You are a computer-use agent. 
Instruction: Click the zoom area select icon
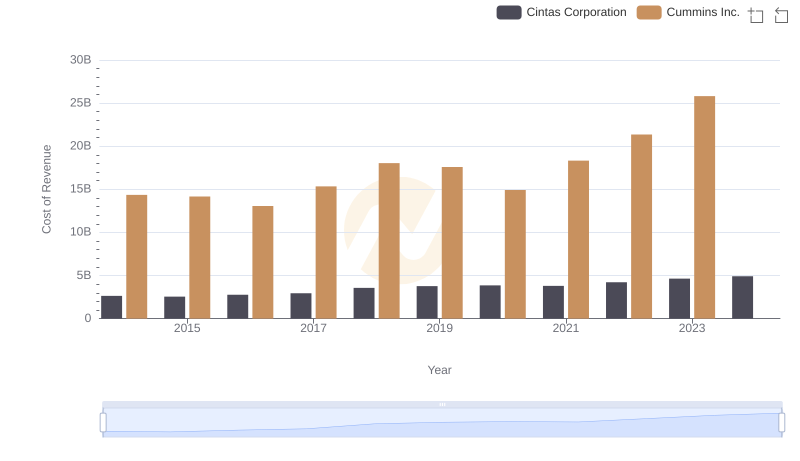point(756,15)
